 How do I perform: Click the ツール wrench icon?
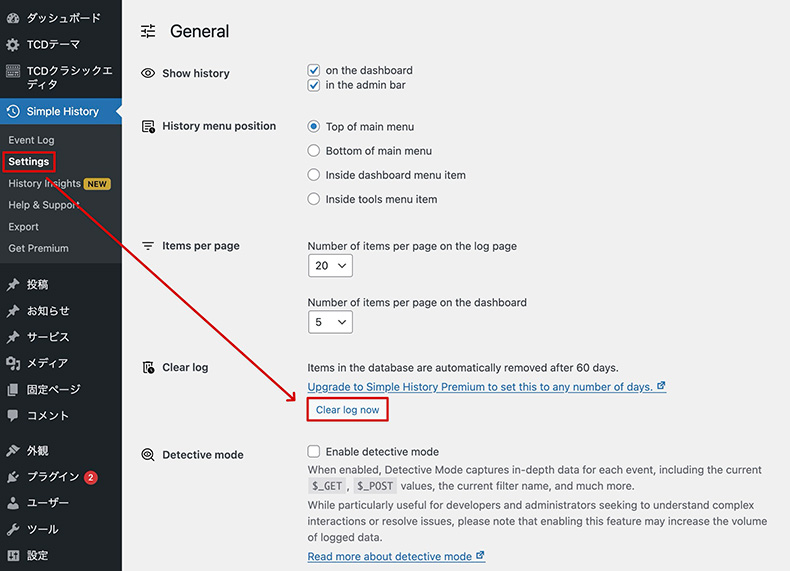[13, 529]
